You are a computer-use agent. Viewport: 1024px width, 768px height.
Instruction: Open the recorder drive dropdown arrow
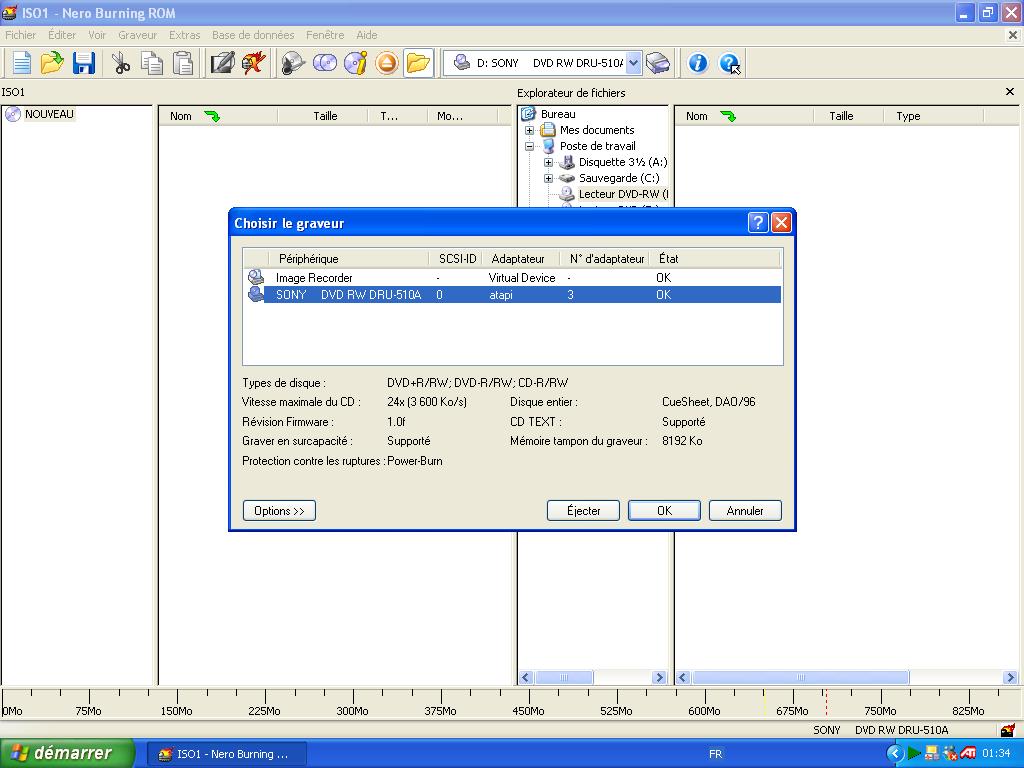coord(633,63)
